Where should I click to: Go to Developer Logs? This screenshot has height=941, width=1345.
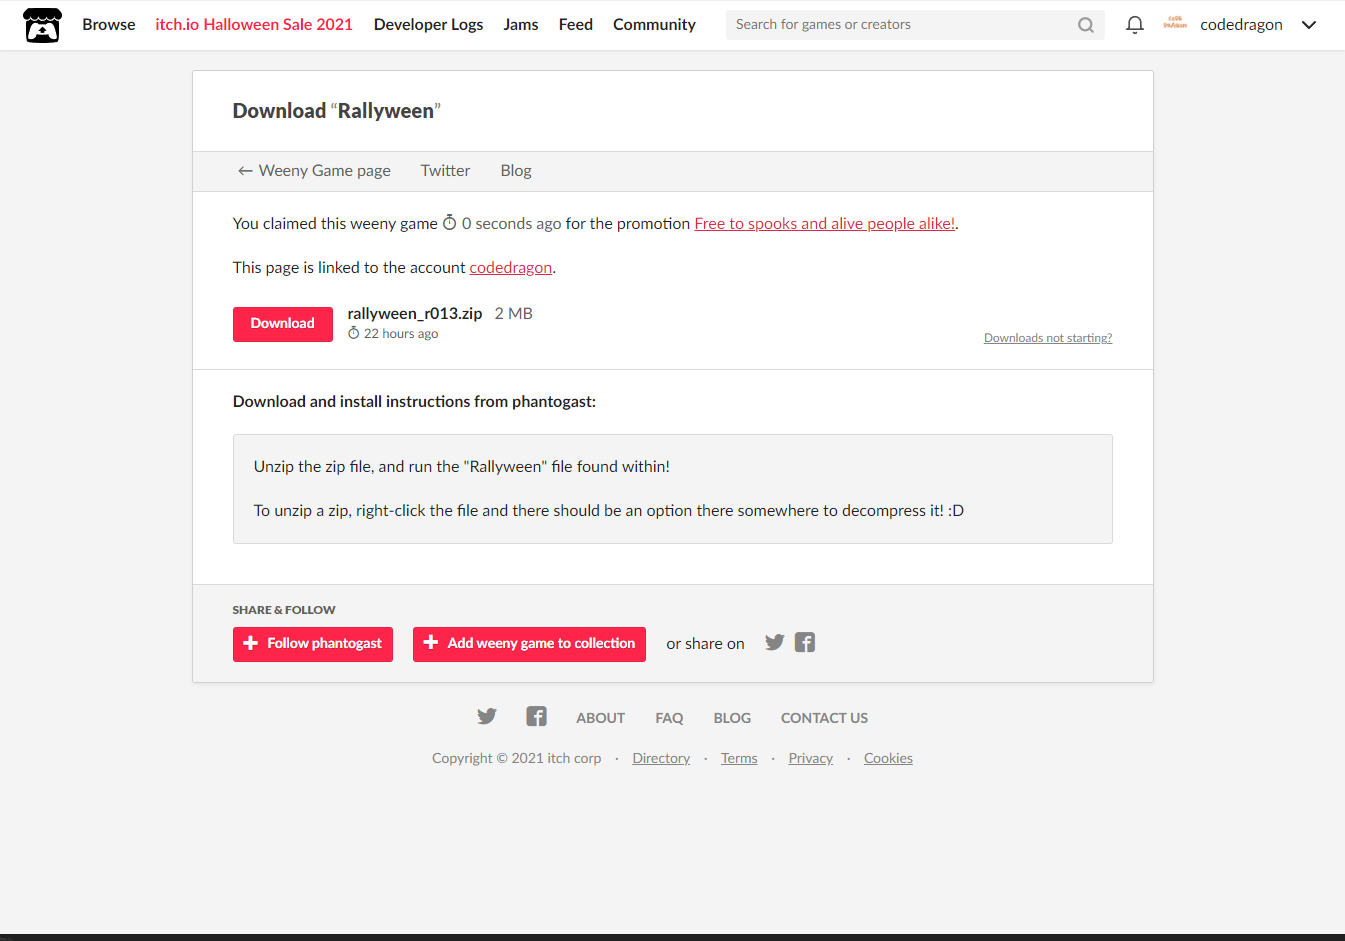point(428,25)
